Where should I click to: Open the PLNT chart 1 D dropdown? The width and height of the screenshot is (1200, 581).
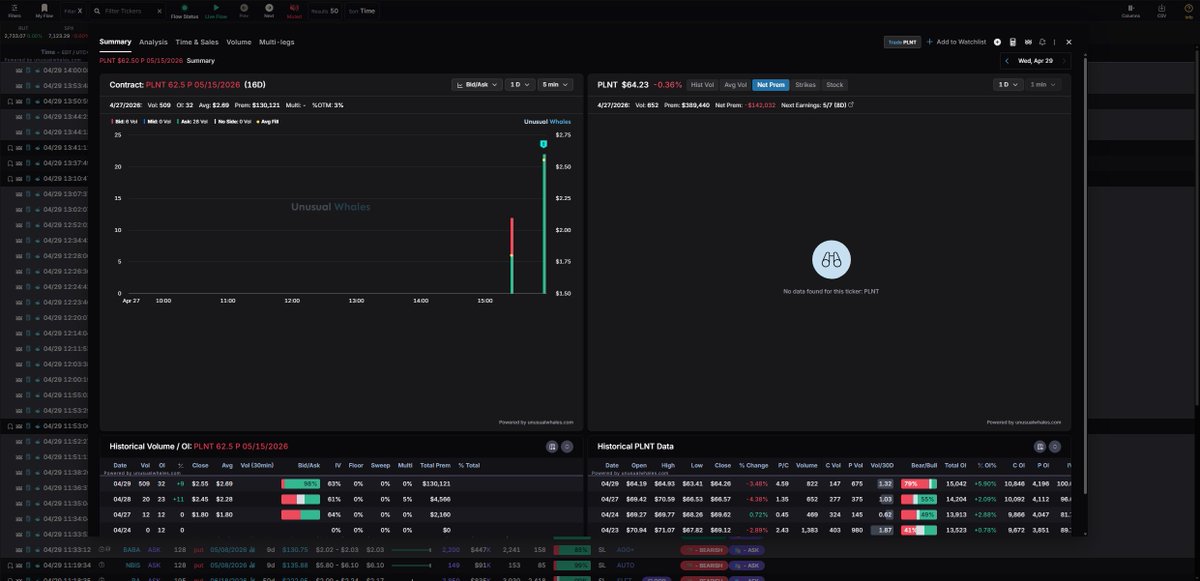[1007, 85]
